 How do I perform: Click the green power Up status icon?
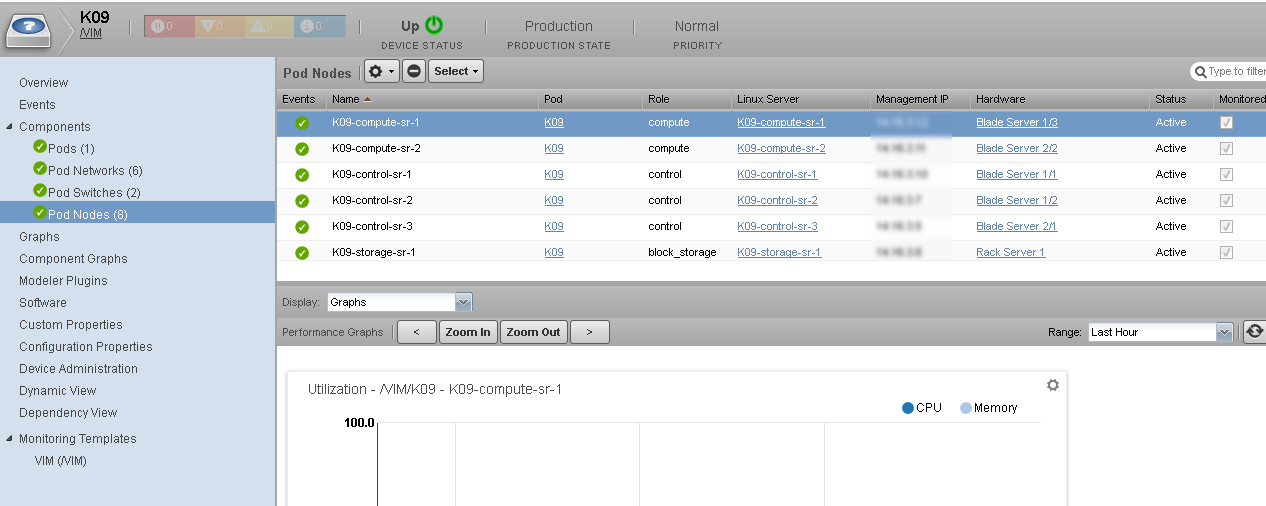tap(434, 26)
